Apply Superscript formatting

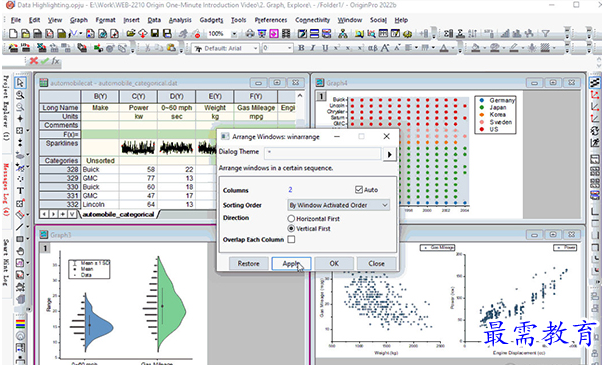(x=337, y=48)
